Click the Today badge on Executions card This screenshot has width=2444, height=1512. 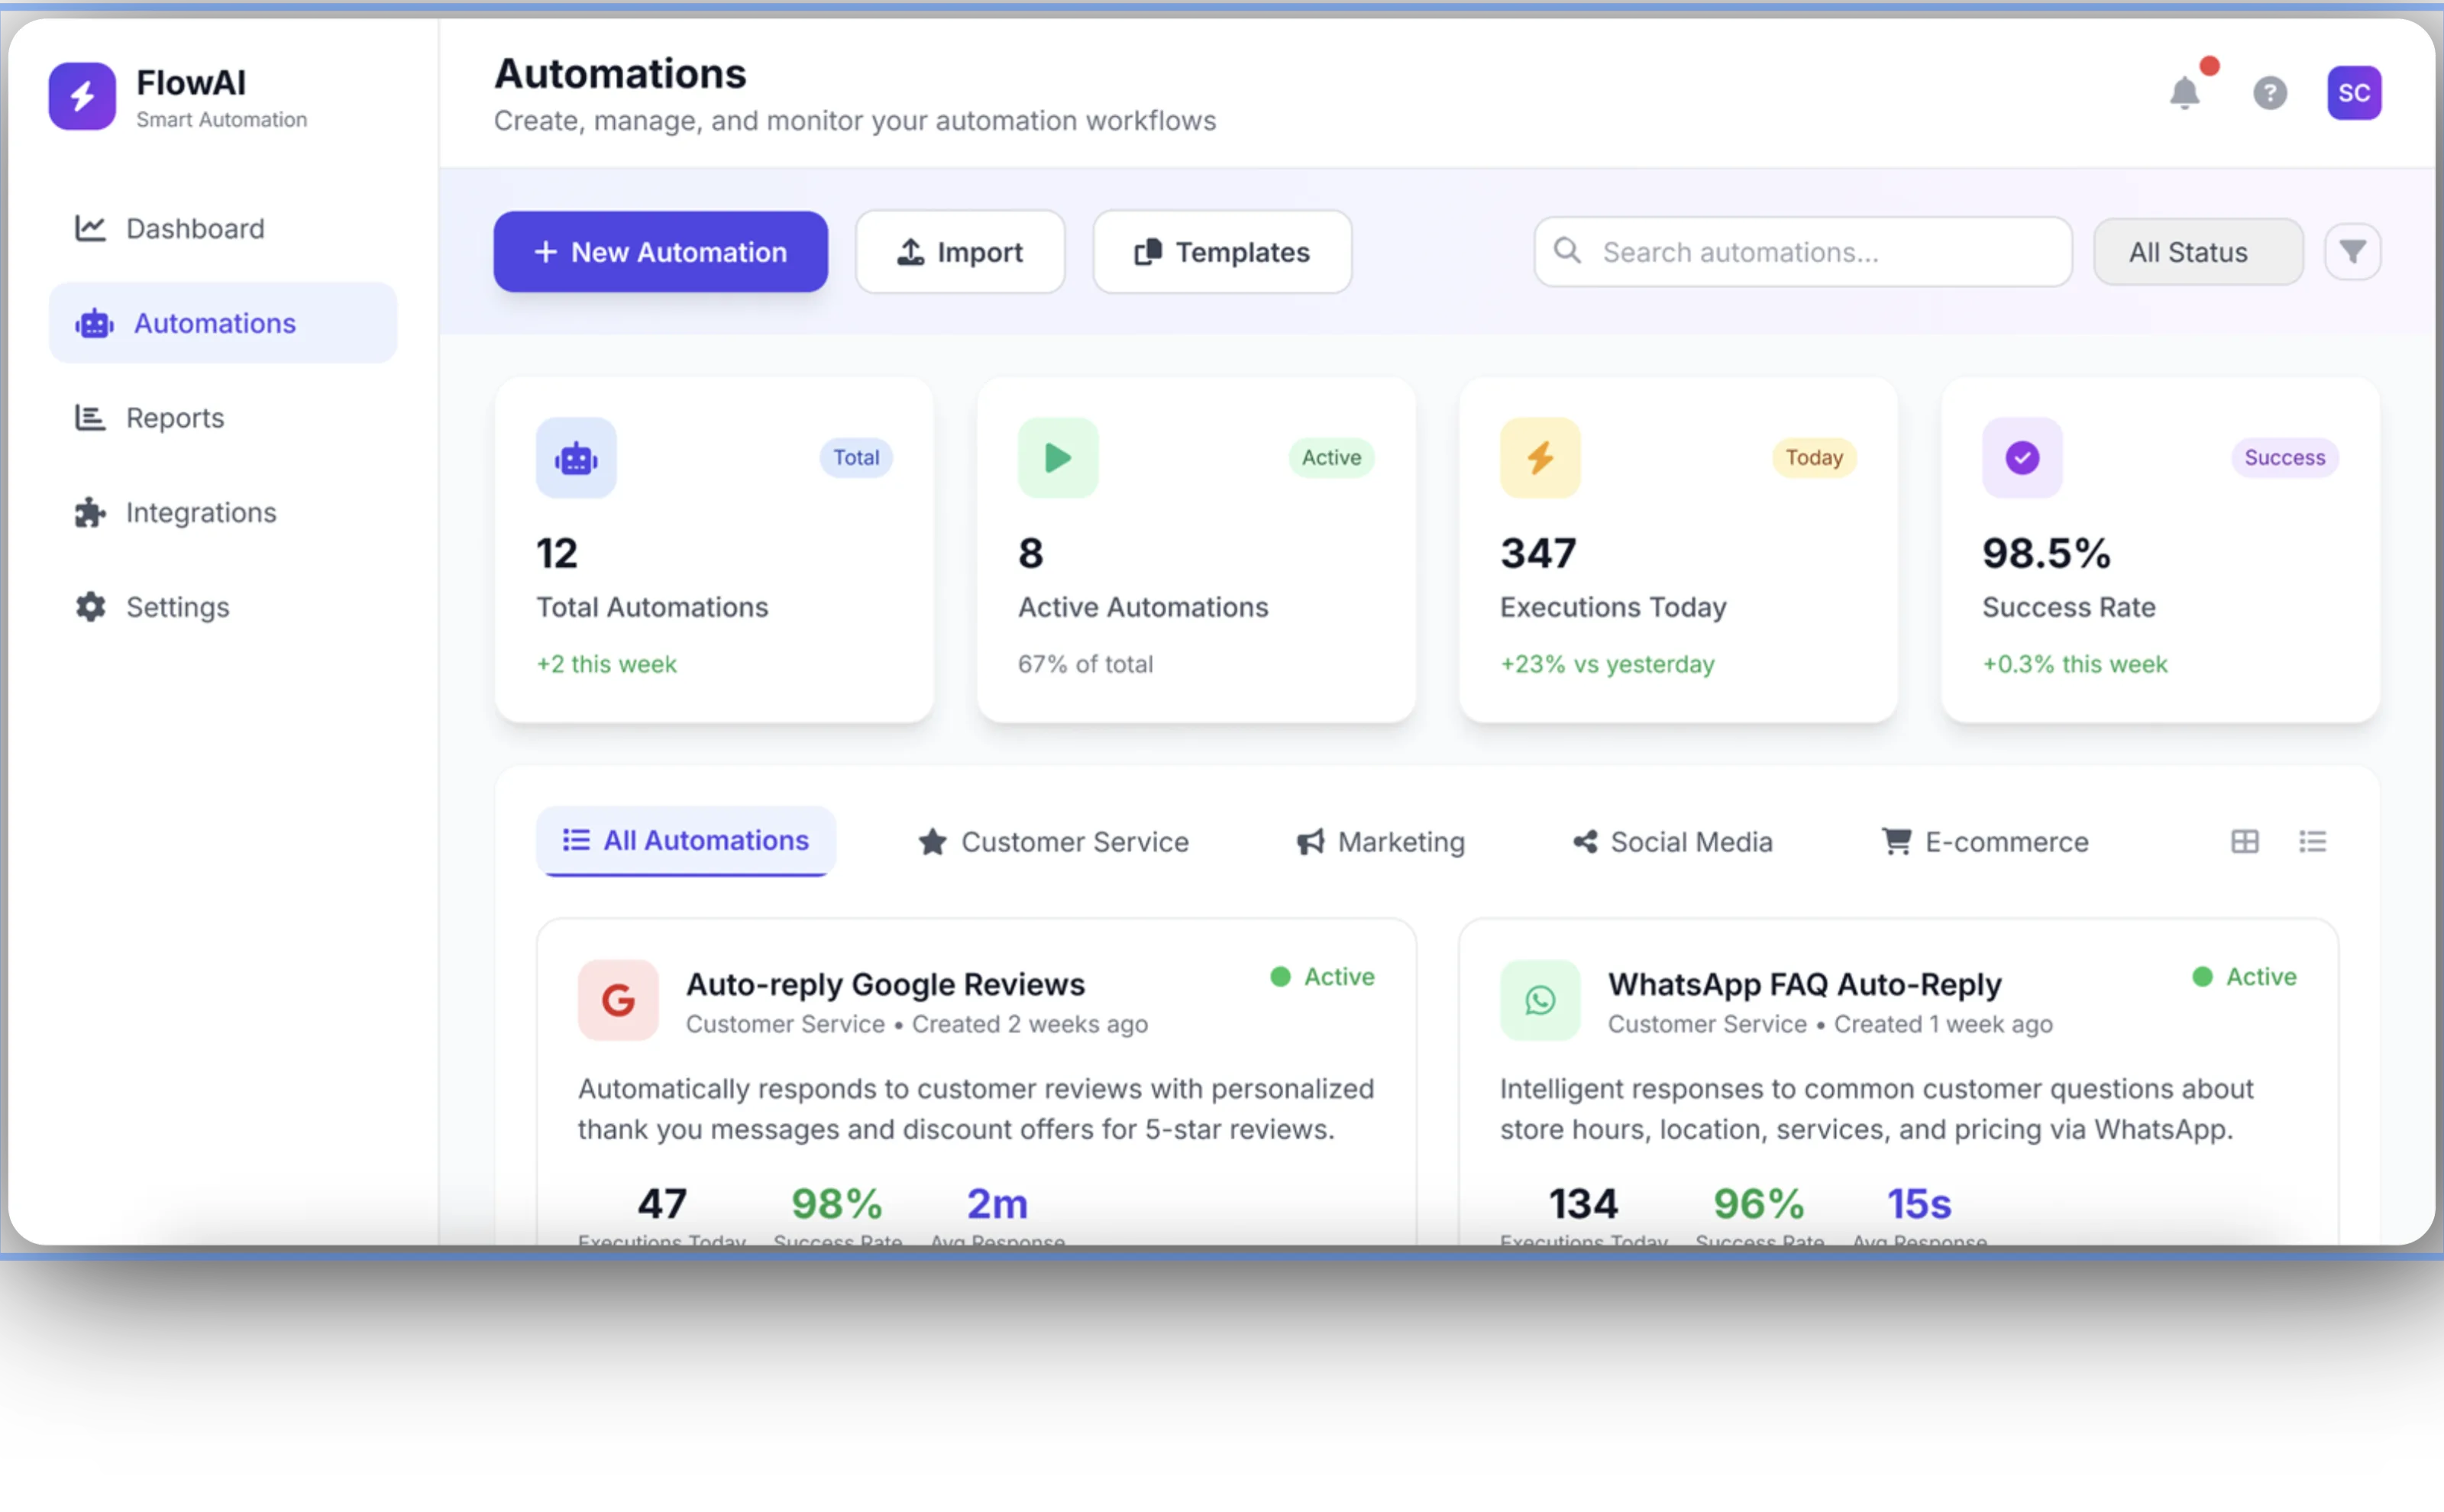pyautogui.click(x=1814, y=457)
